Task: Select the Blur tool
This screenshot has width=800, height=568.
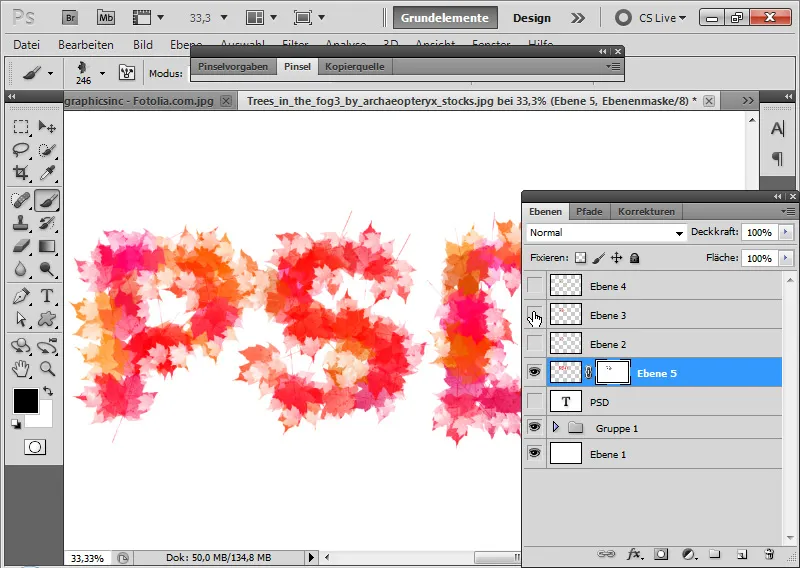Action: pos(21,269)
